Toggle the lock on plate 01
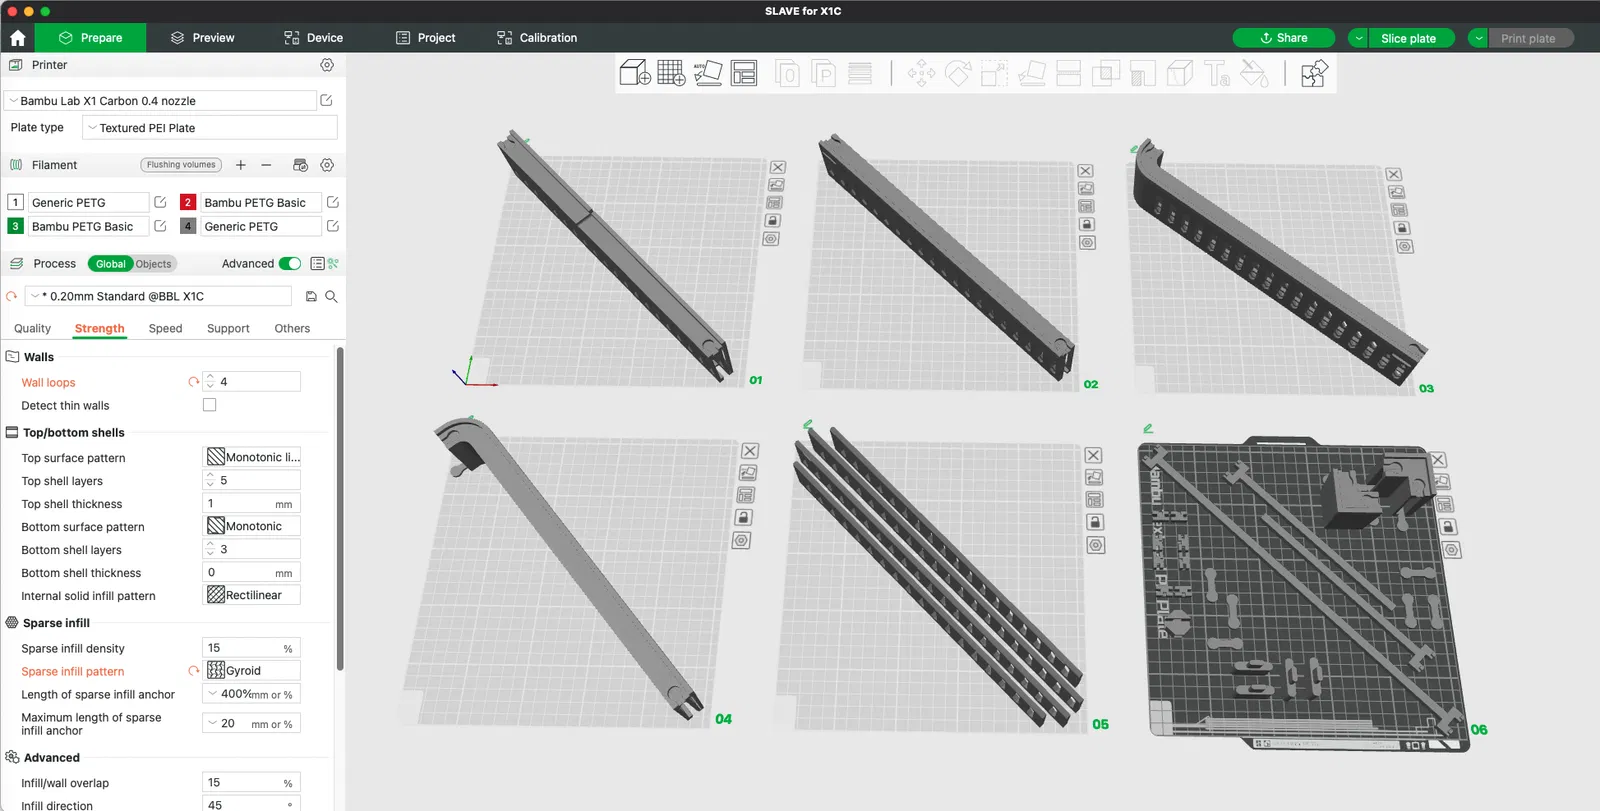This screenshot has width=1600, height=811. click(773, 221)
